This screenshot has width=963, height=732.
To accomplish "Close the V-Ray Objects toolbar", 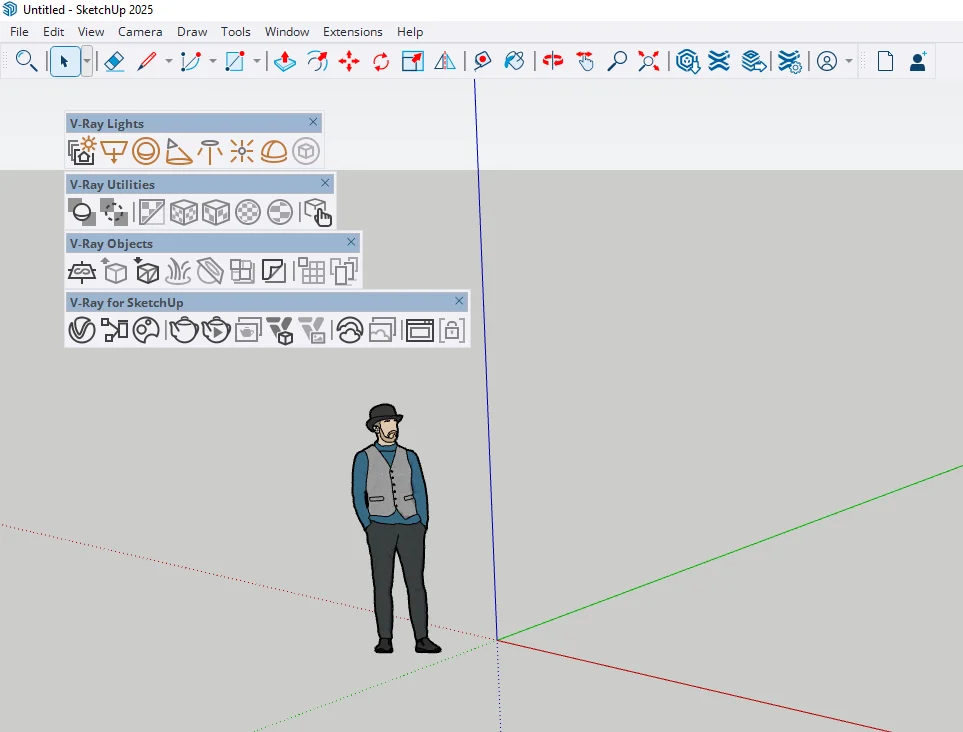I will point(351,242).
